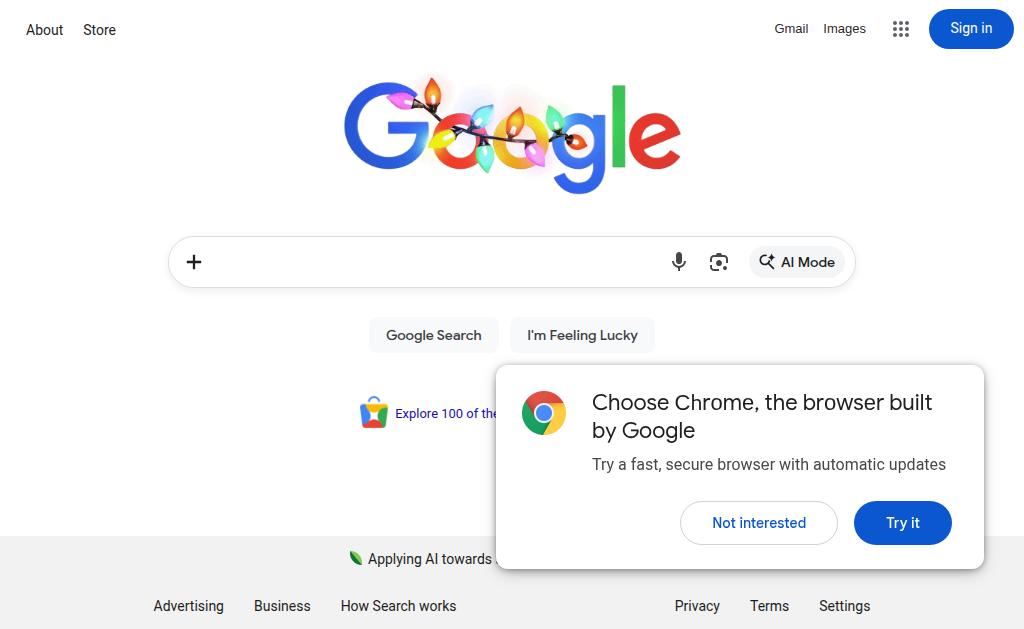Switch to AI Mode
Screen dimensions: 1024x629
click(x=797, y=262)
